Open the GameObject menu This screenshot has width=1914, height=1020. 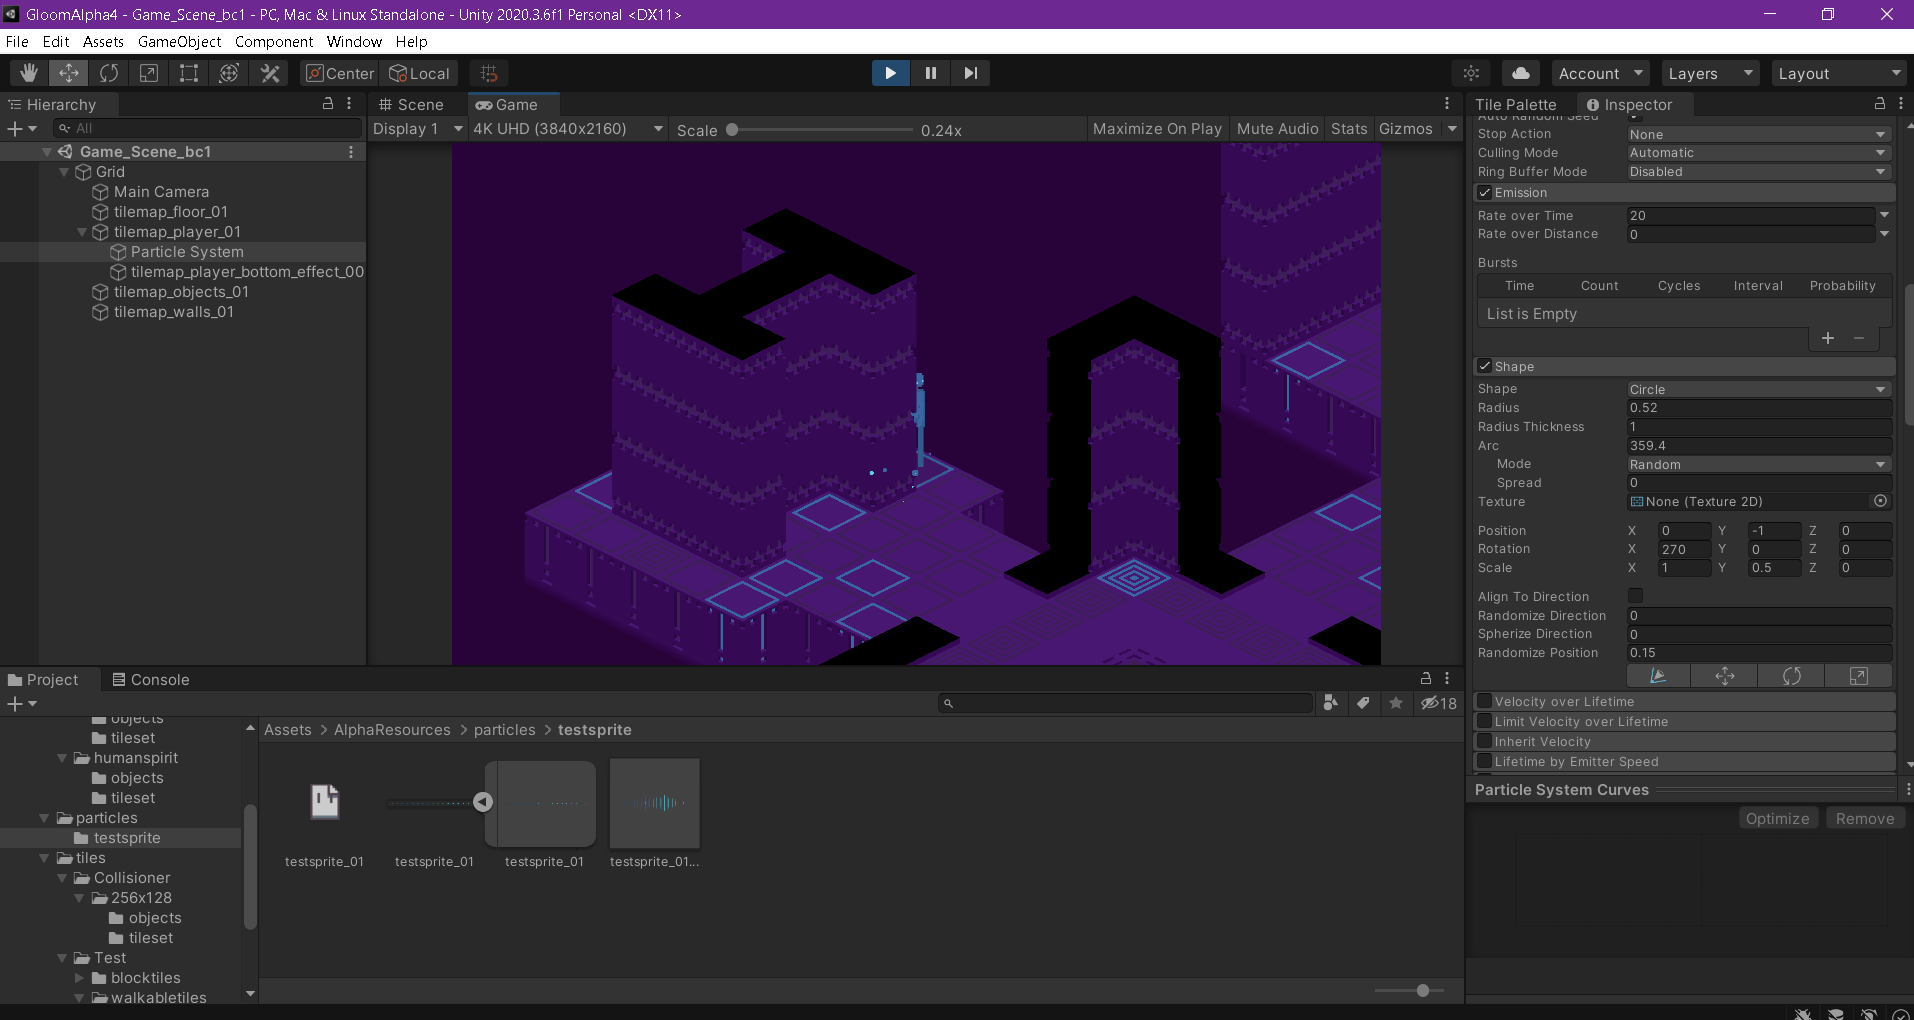pos(179,42)
